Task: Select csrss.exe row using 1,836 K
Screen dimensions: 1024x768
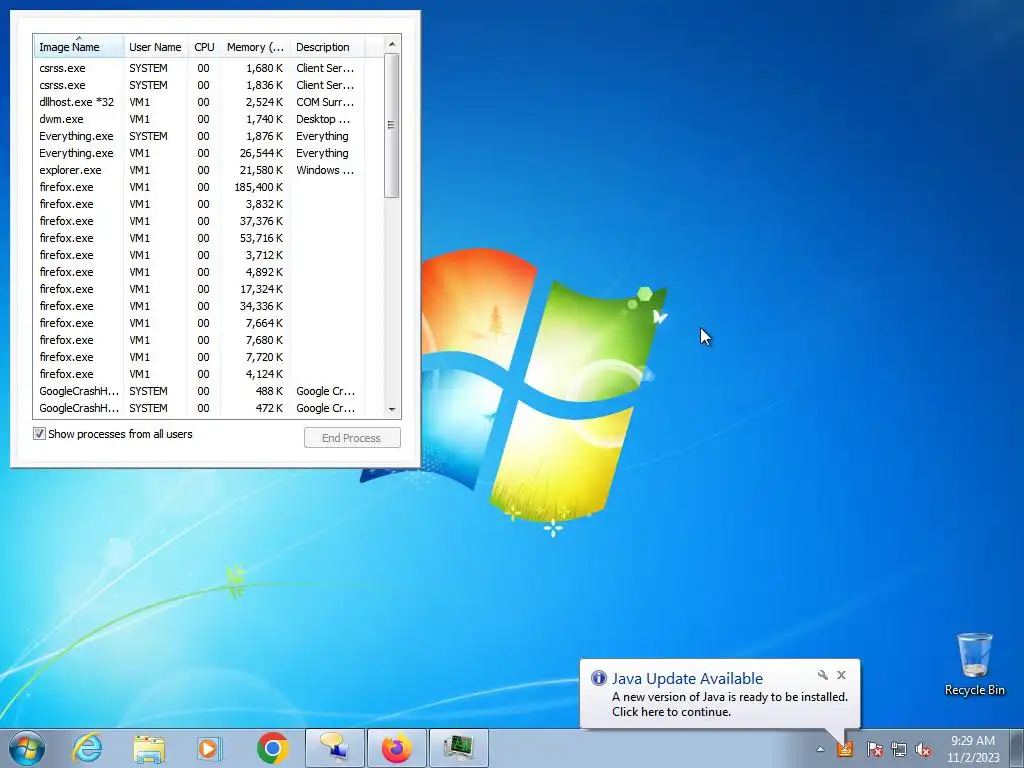Action: pos(199,85)
